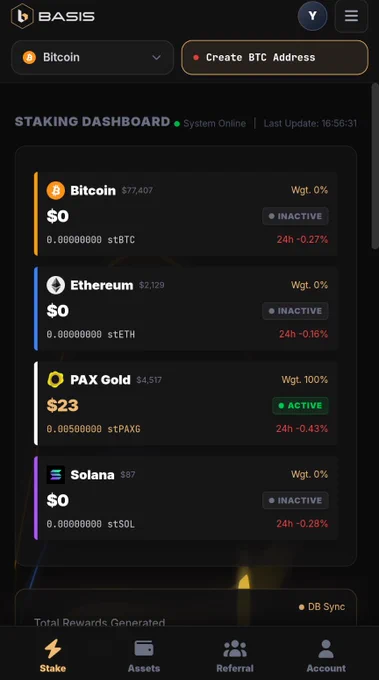This screenshot has width=379, height=680.
Task: Select the PAX Gold icon
Action: [x=56, y=379]
